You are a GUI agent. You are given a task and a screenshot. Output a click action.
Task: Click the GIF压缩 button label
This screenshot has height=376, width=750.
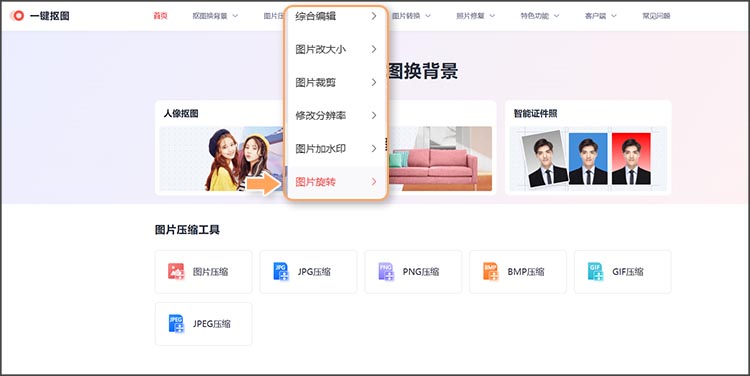(x=628, y=272)
